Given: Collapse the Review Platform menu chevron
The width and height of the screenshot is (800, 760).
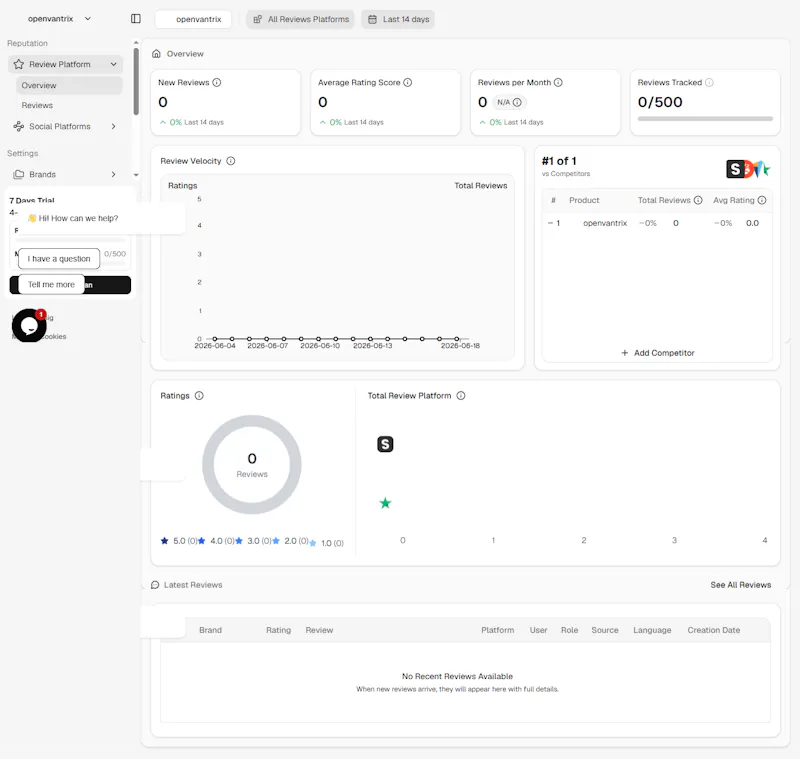Looking at the screenshot, I should pyautogui.click(x=113, y=64).
